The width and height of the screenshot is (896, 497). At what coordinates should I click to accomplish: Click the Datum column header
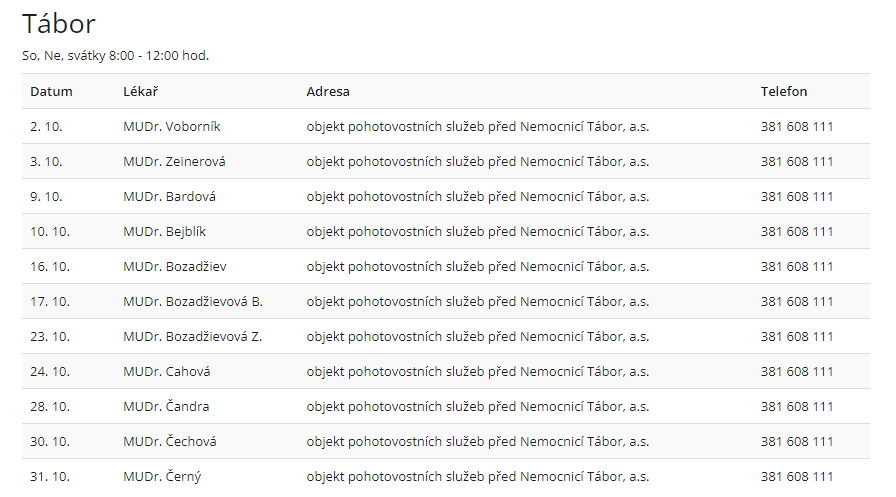pos(51,91)
